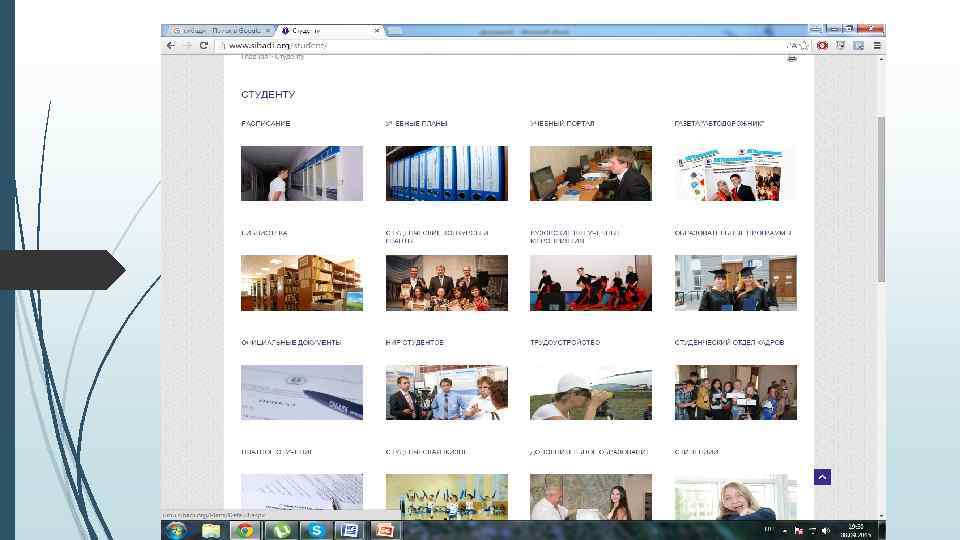This screenshot has height=540, width=960.
Task: Open the 'Образовательные программы' link
Action: coord(733,233)
